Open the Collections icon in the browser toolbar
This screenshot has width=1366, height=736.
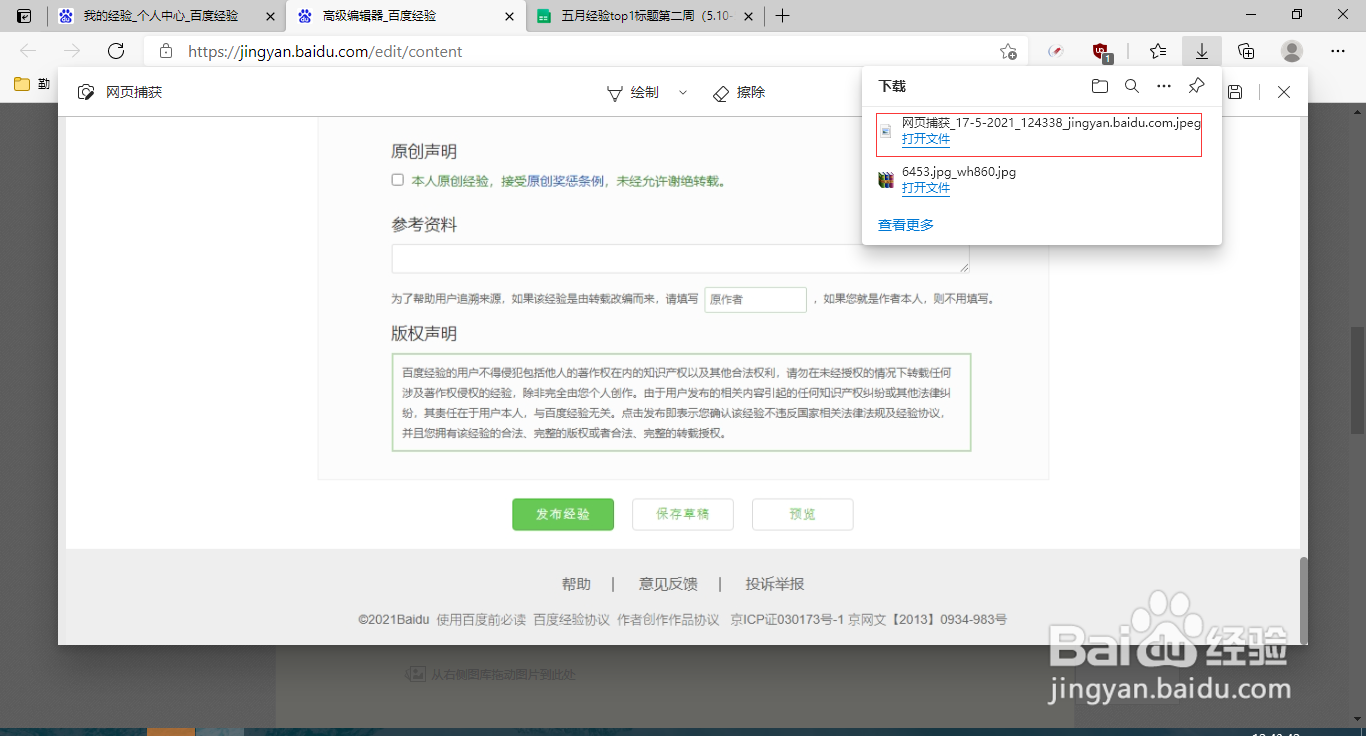click(x=1246, y=51)
